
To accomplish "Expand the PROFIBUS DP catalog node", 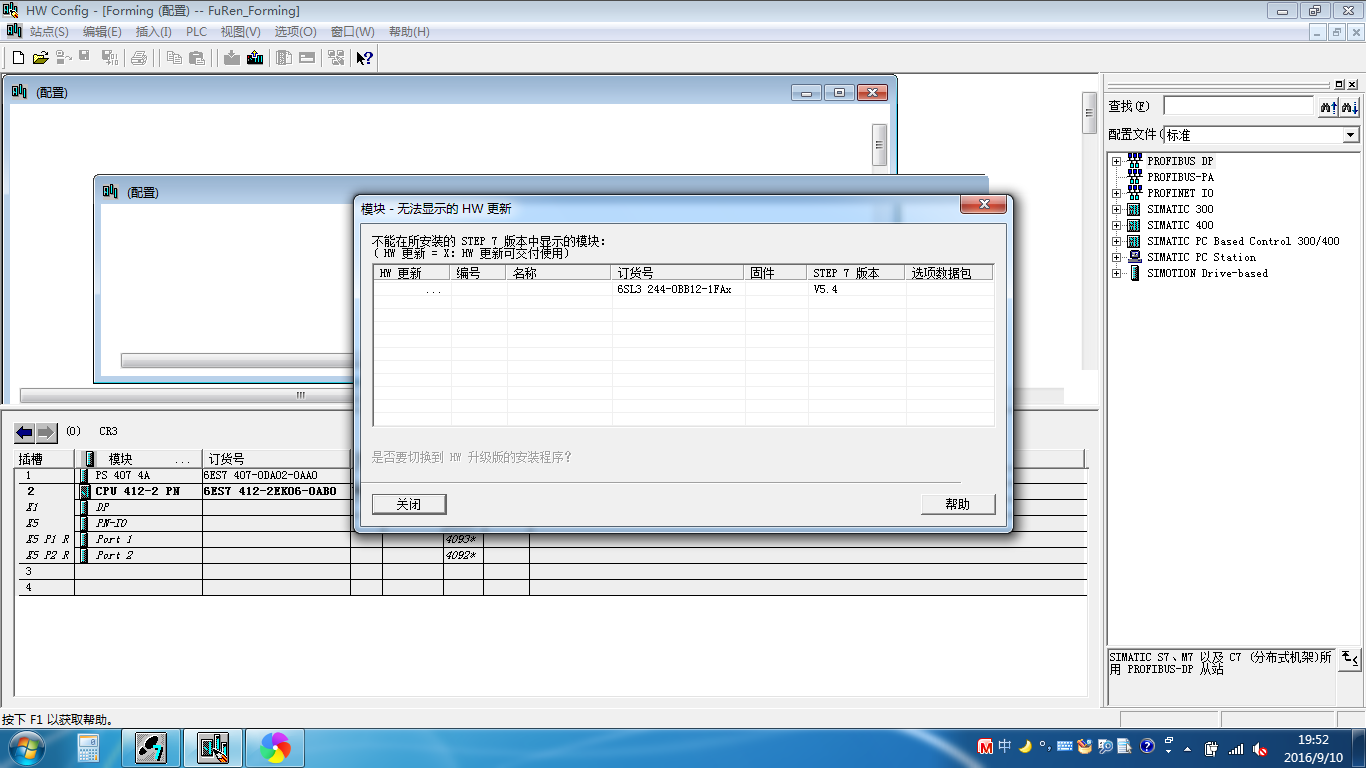I will [1116, 161].
